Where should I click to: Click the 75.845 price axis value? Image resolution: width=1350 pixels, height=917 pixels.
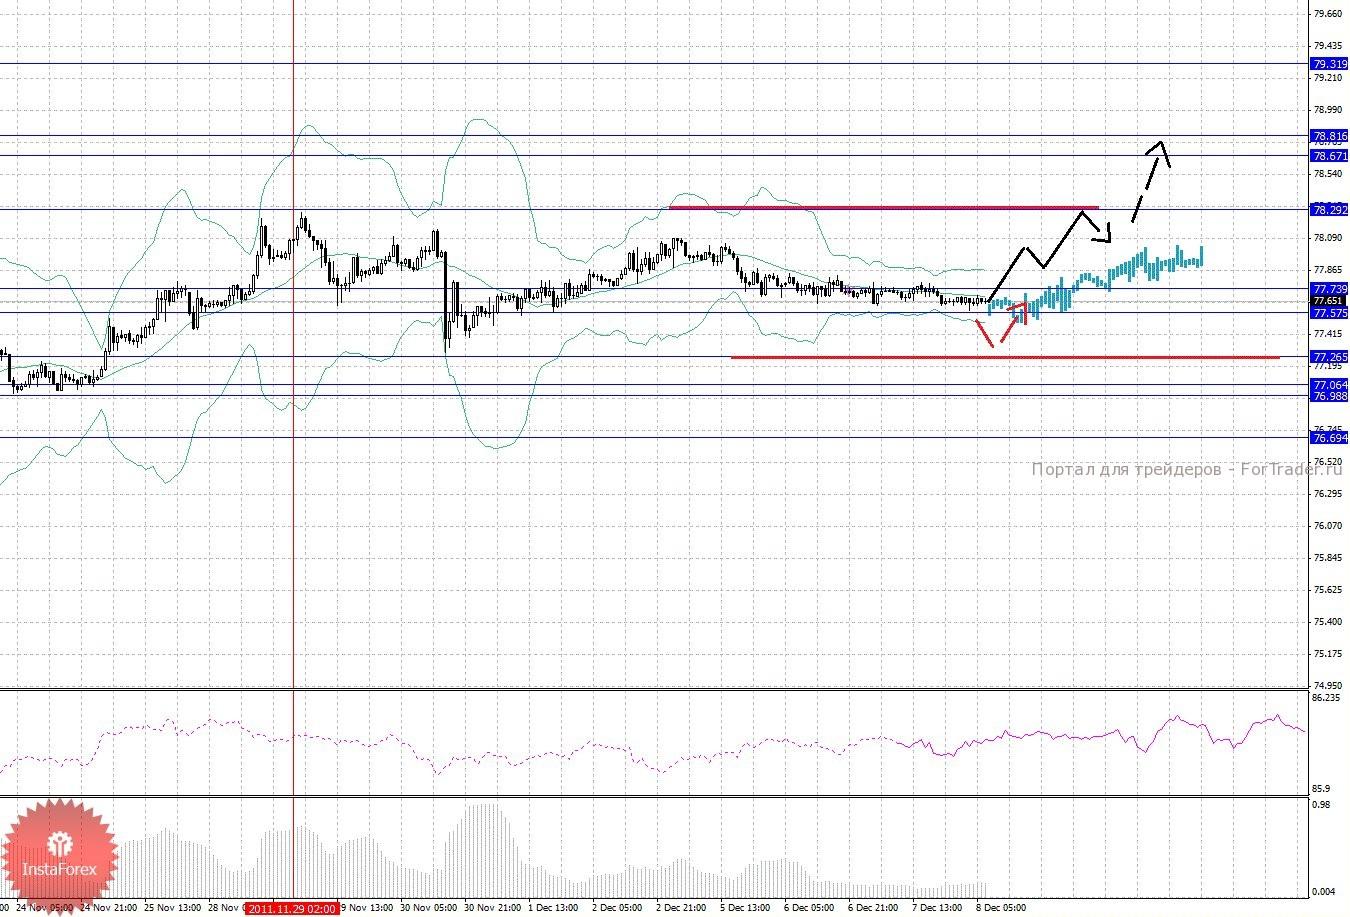(1329, 558)
